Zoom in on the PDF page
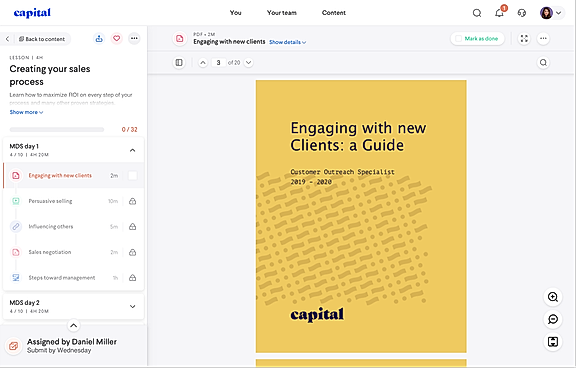 [553, 297]
